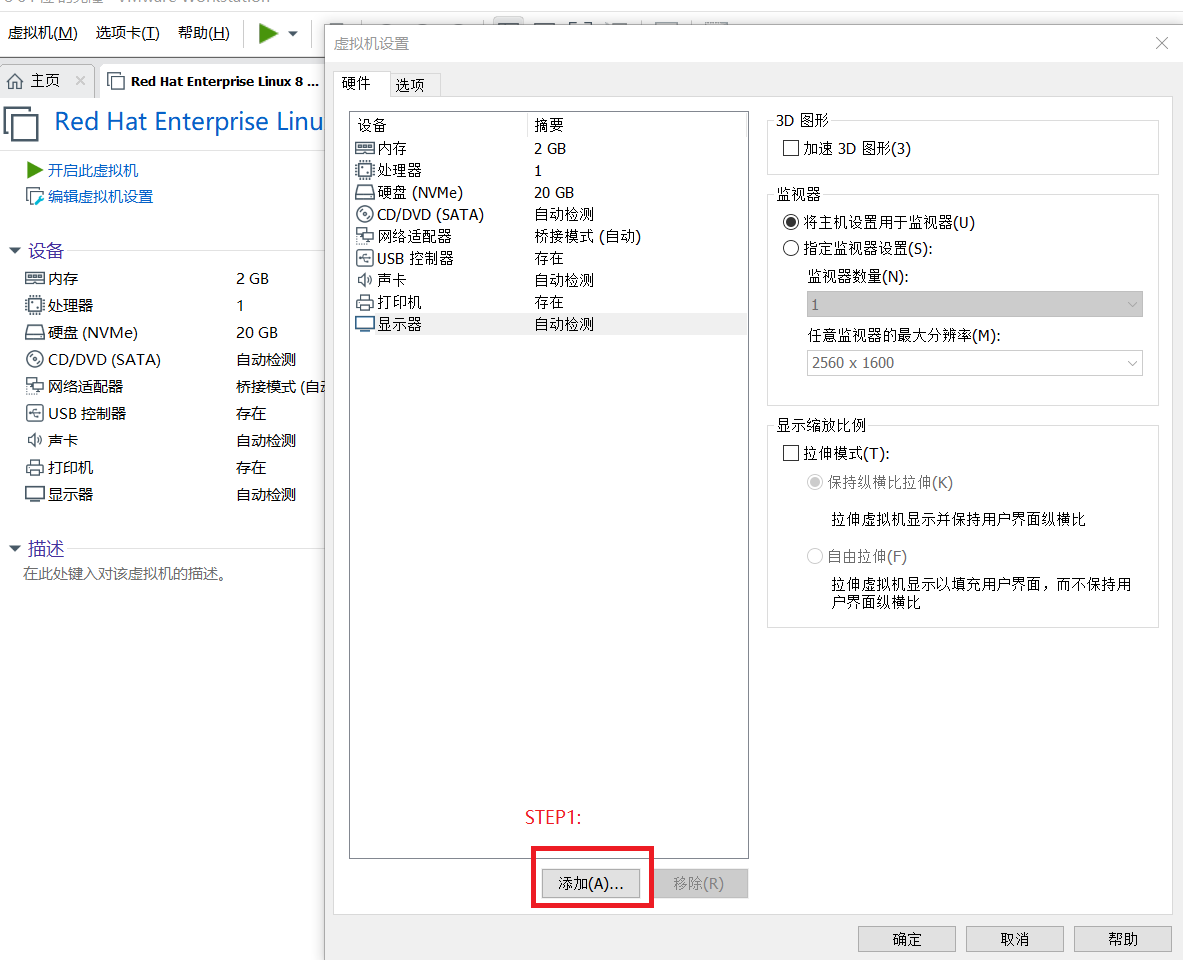The width and height of the screenshot is (1183, 960).
Task: Click the 取消 button
Action: [x=1015, y=939]
